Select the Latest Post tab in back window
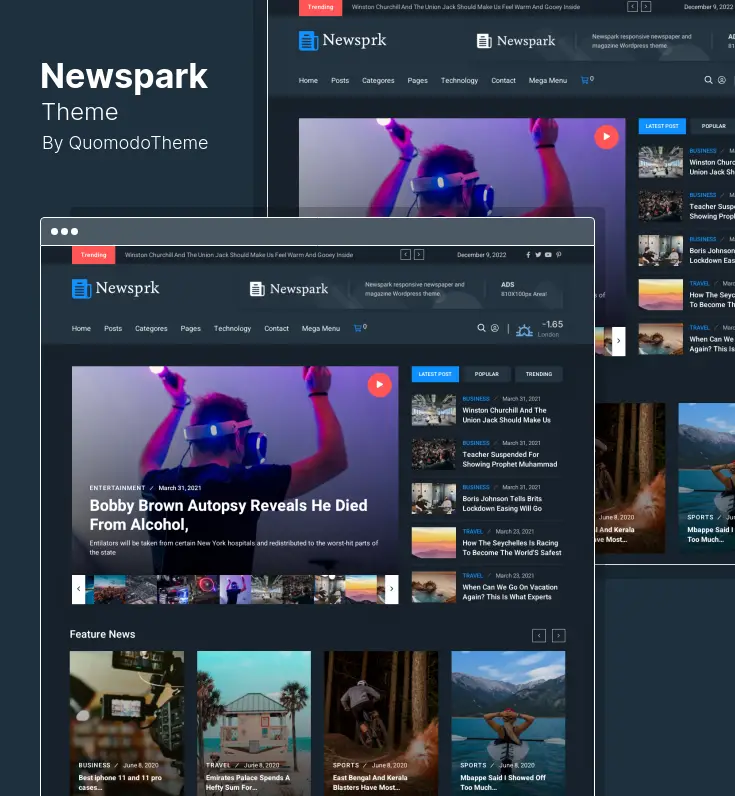This screenshot has height=796, width=735. coord(662,126)
